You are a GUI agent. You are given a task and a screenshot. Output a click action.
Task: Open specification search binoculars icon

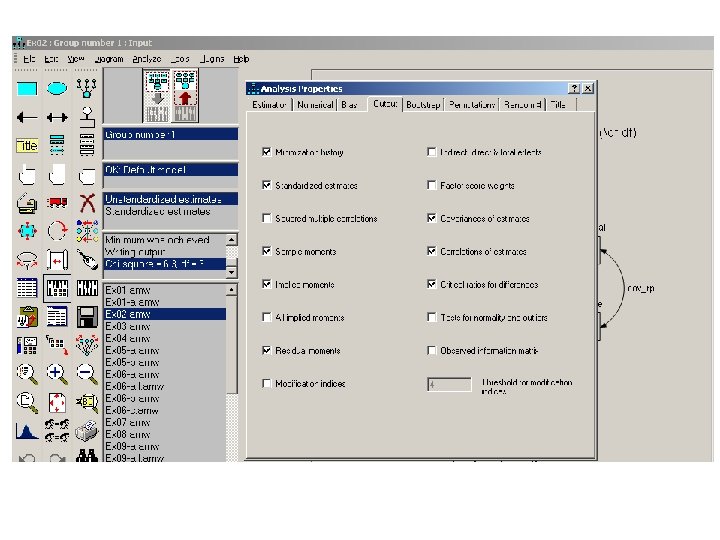[x=87, y=456]
